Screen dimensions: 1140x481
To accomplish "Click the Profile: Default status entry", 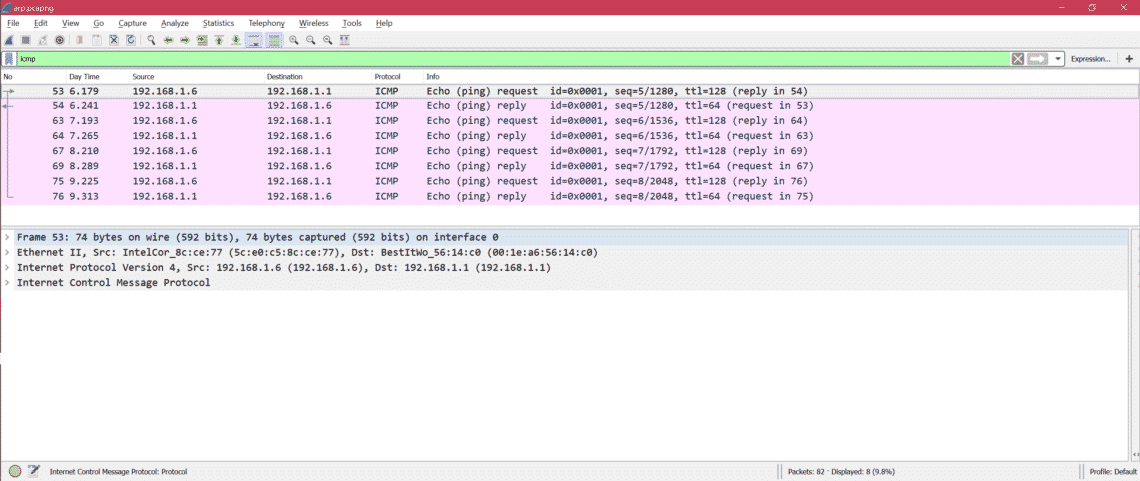I will (x=1111, y=472).
